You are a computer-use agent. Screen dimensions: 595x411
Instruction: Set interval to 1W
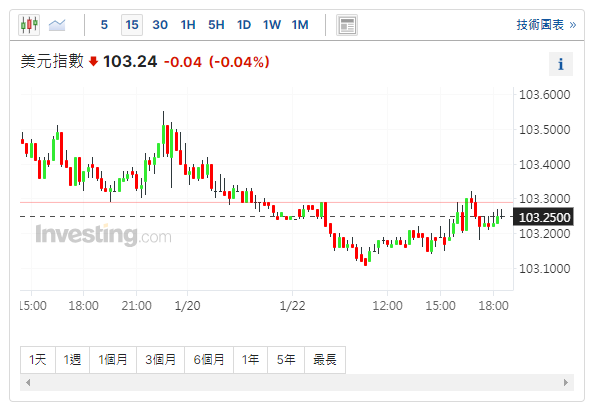(272, 25)
